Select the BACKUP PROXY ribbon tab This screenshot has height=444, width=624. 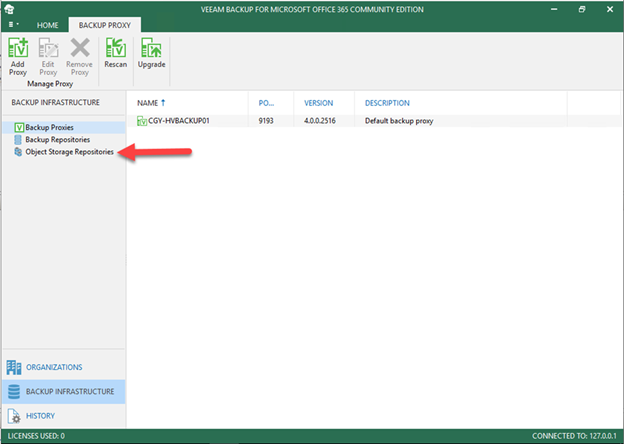pyautogui.click(x=105, y=25)
